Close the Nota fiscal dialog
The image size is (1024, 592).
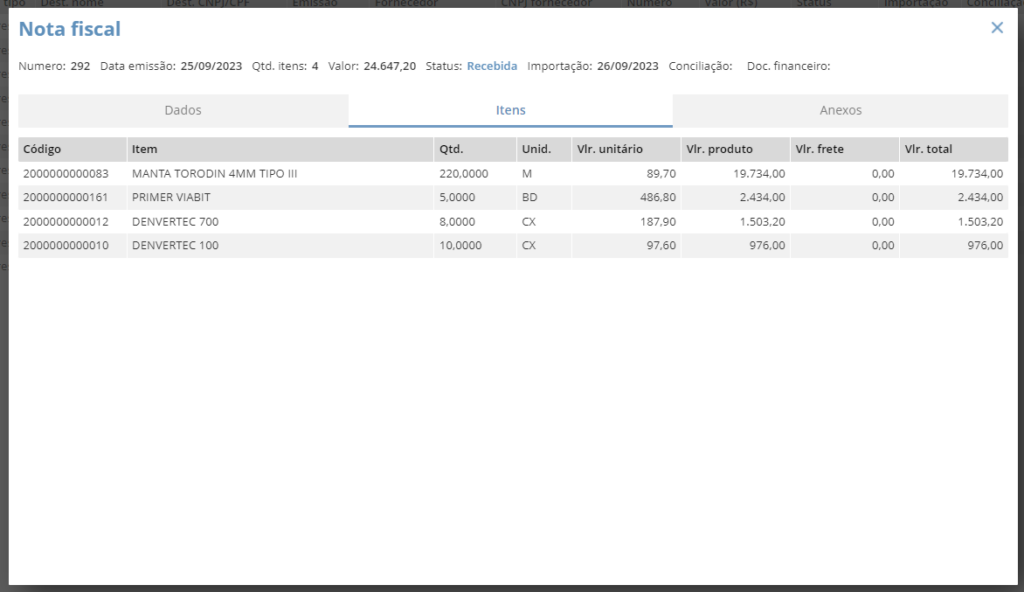tap(997, 27)
